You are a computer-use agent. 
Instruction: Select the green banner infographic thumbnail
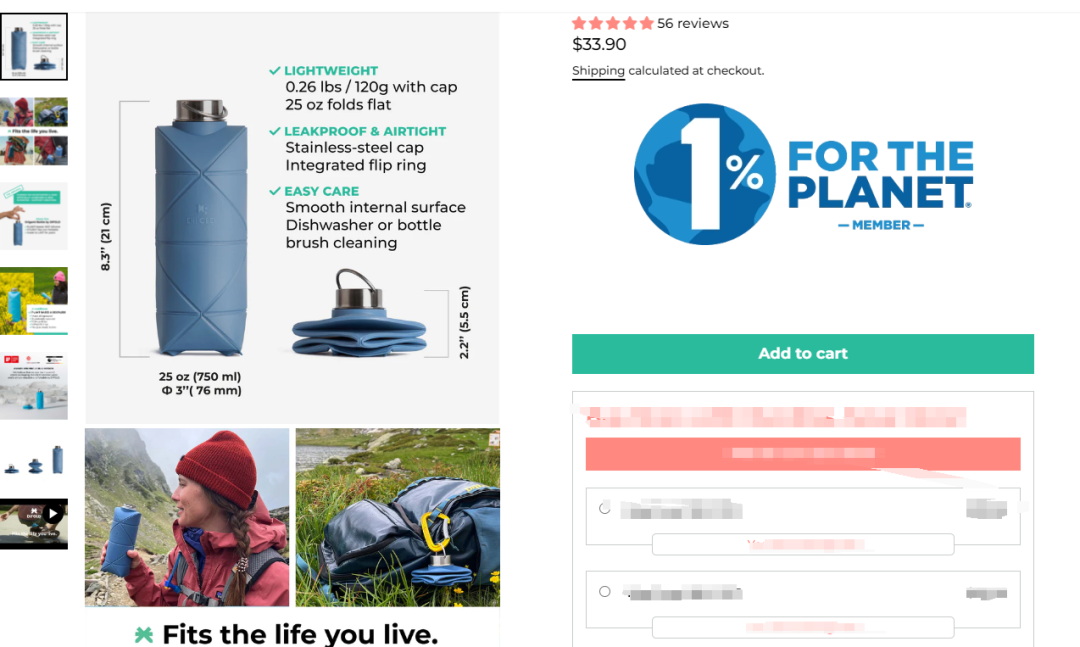tap(34, 216)
